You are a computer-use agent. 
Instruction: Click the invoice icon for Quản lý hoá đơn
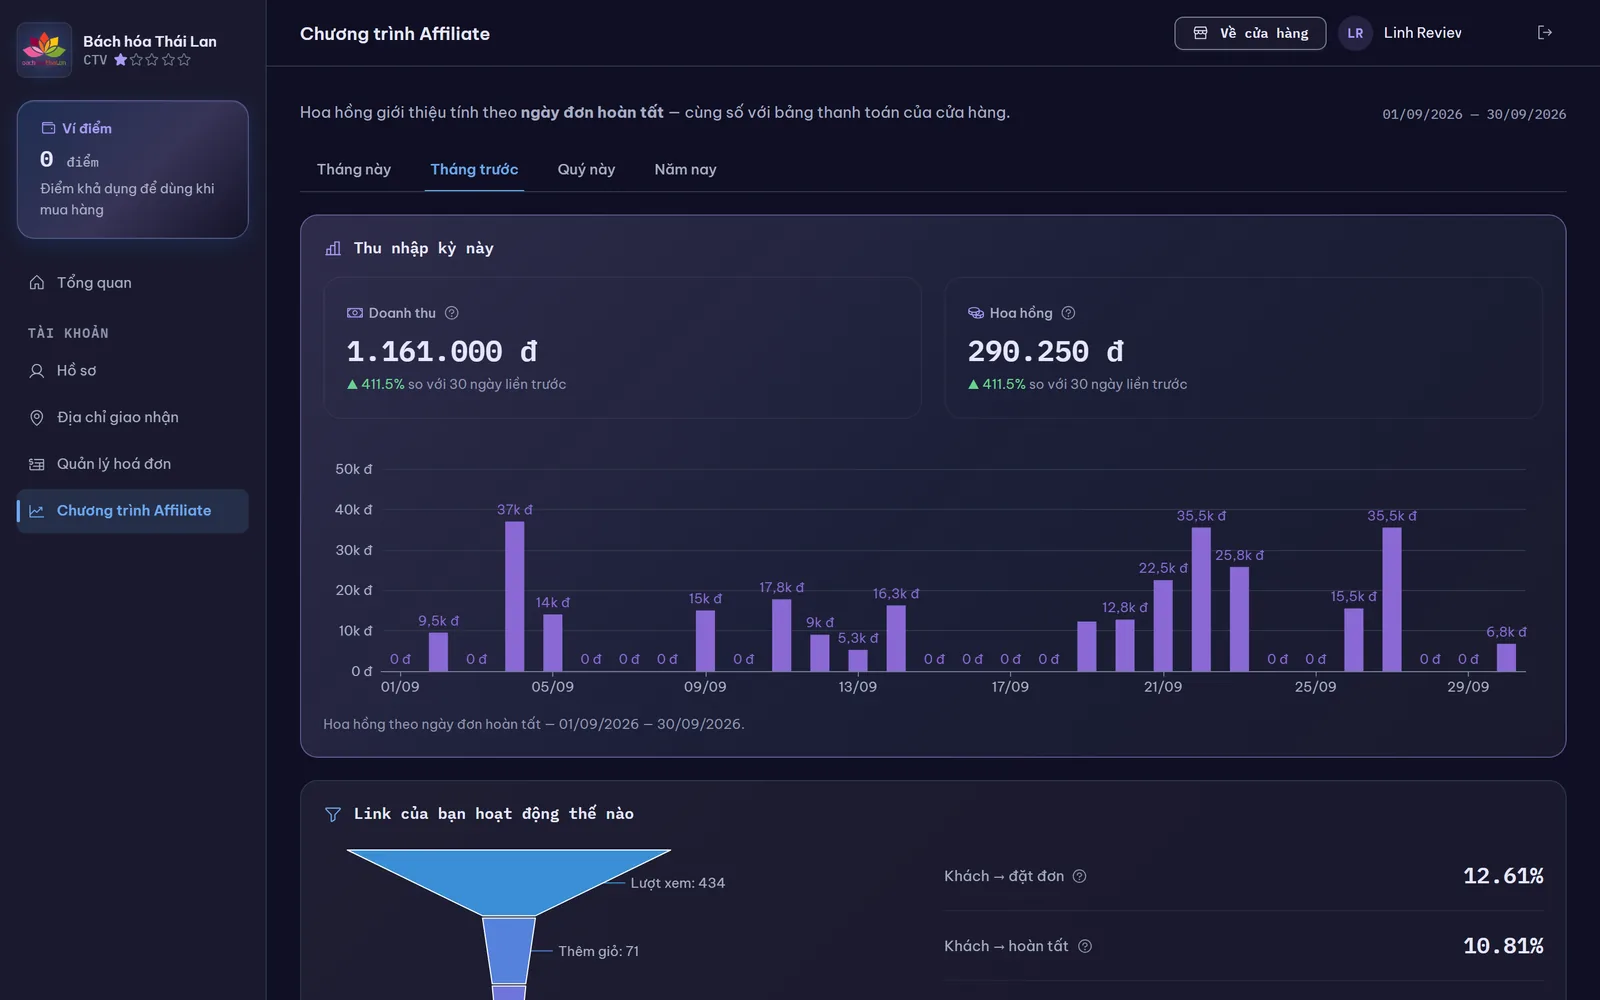pos(37,464)
